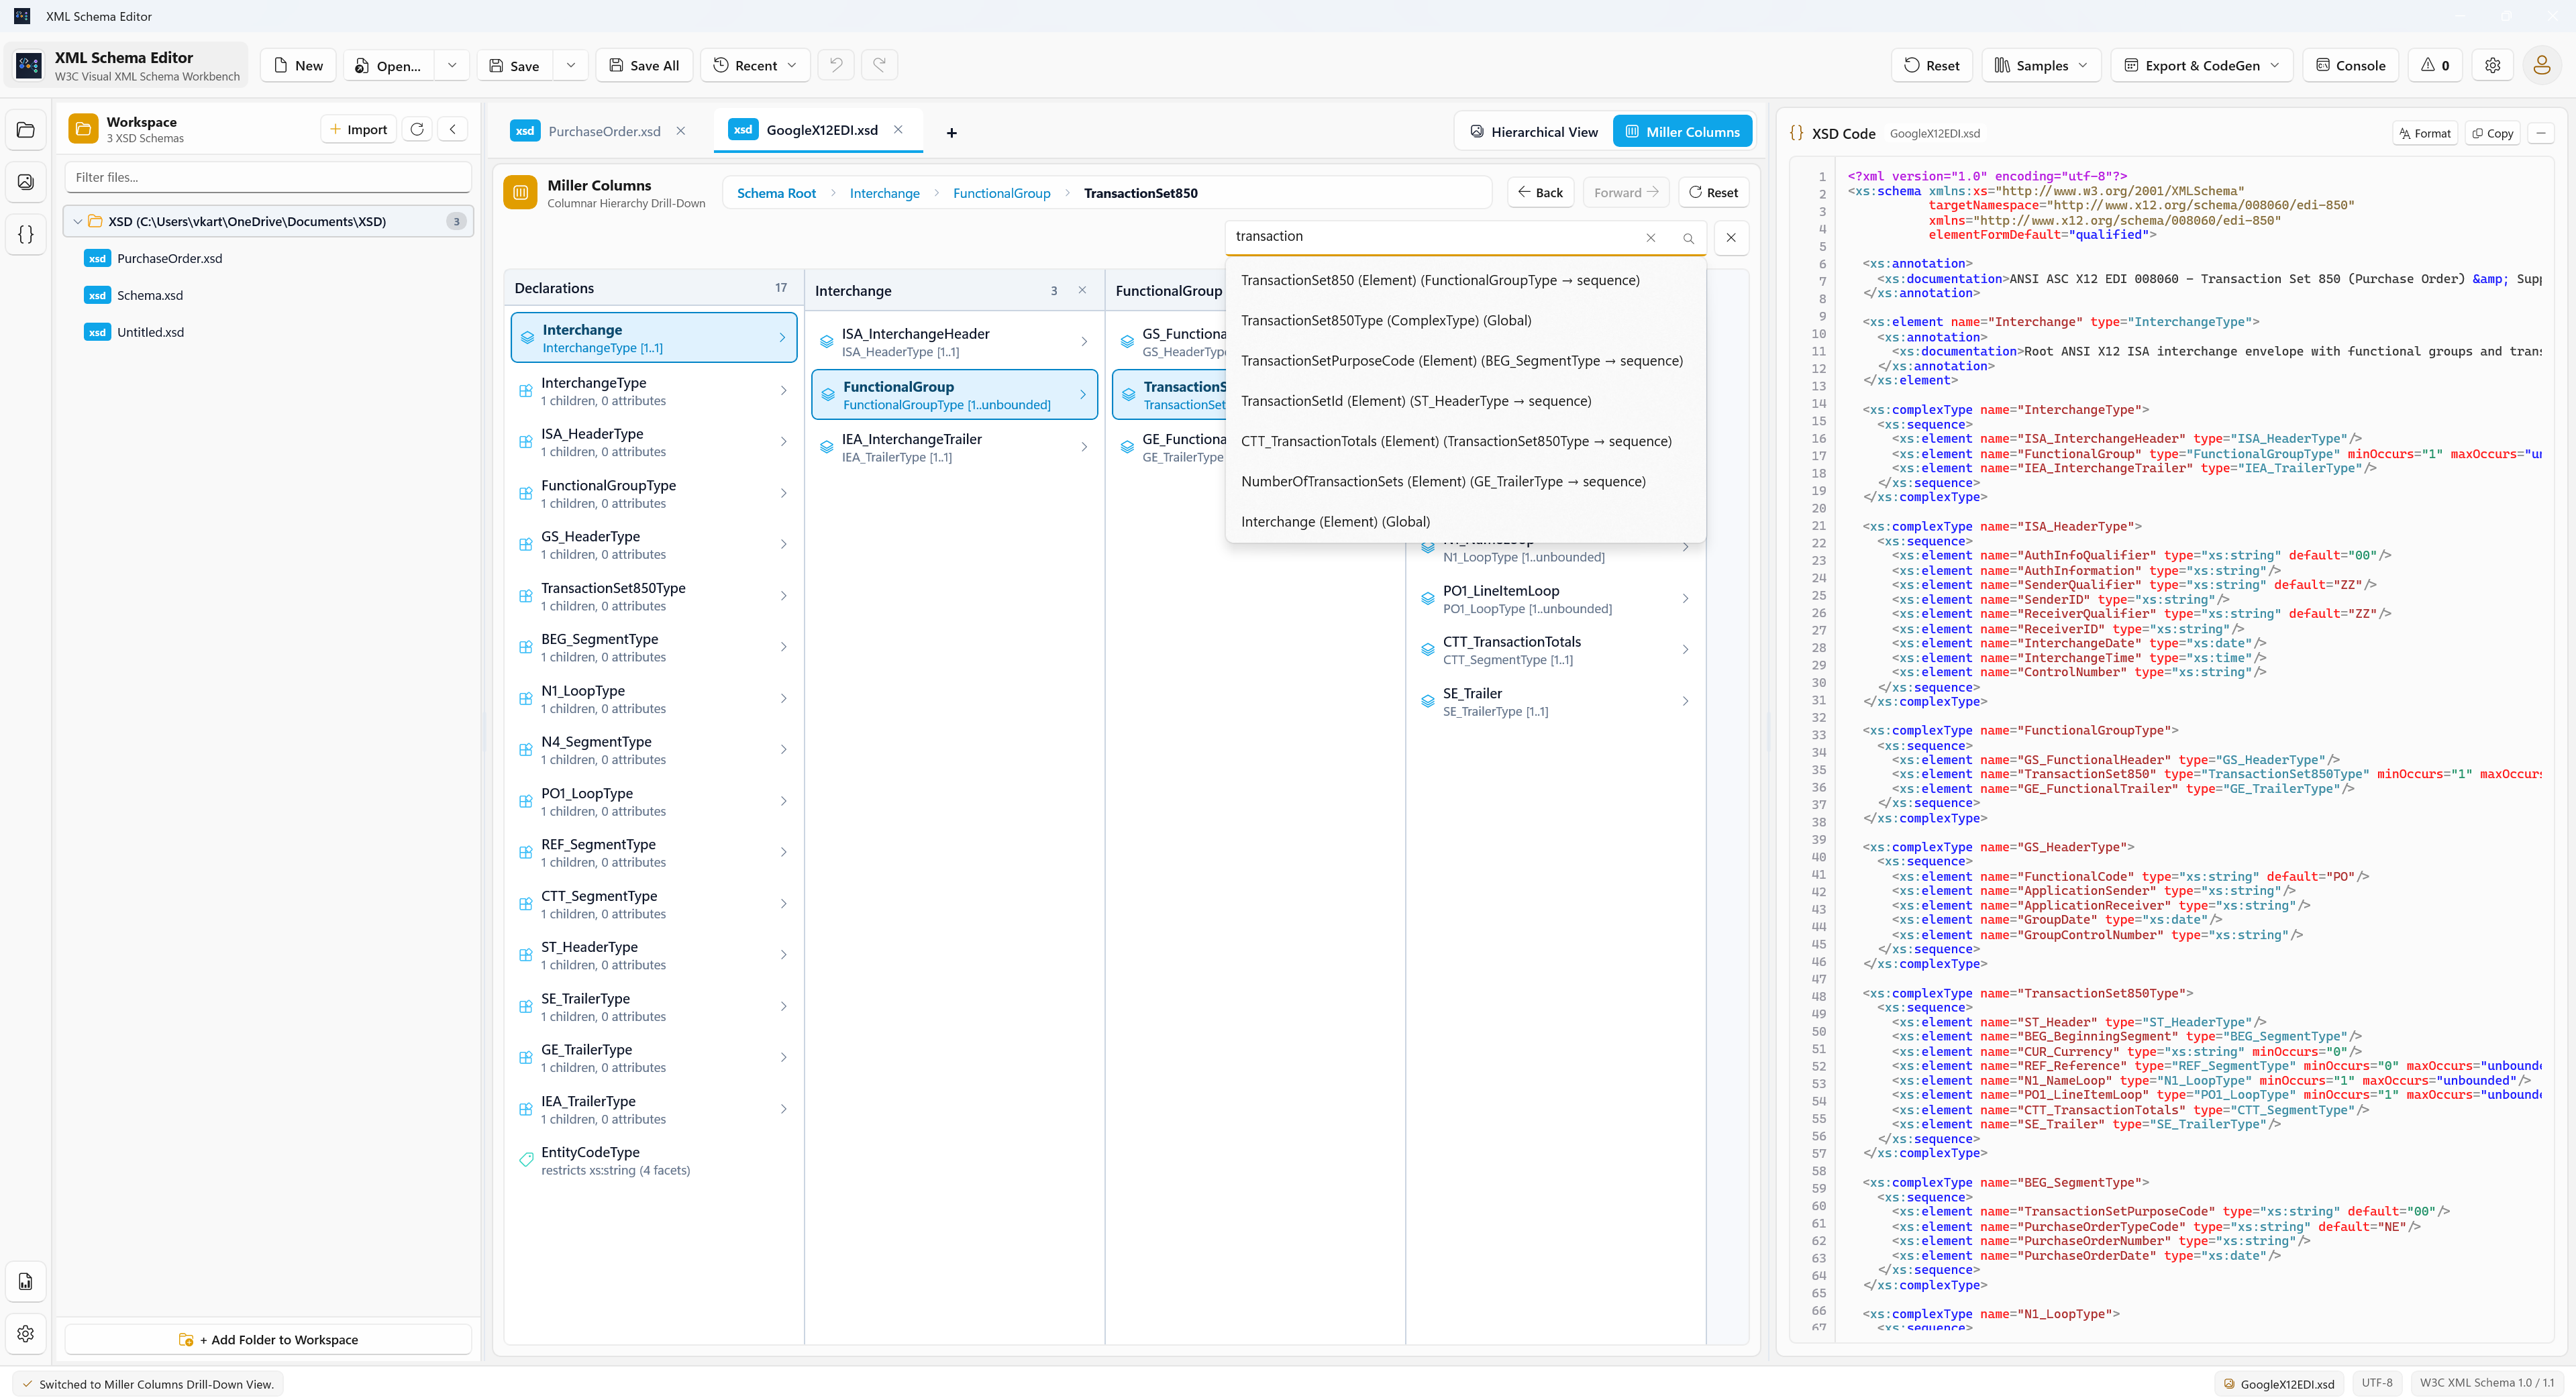Open the code braces sidebar icon
This screenshot has width=2576, height=1398.
pos(26,234)
